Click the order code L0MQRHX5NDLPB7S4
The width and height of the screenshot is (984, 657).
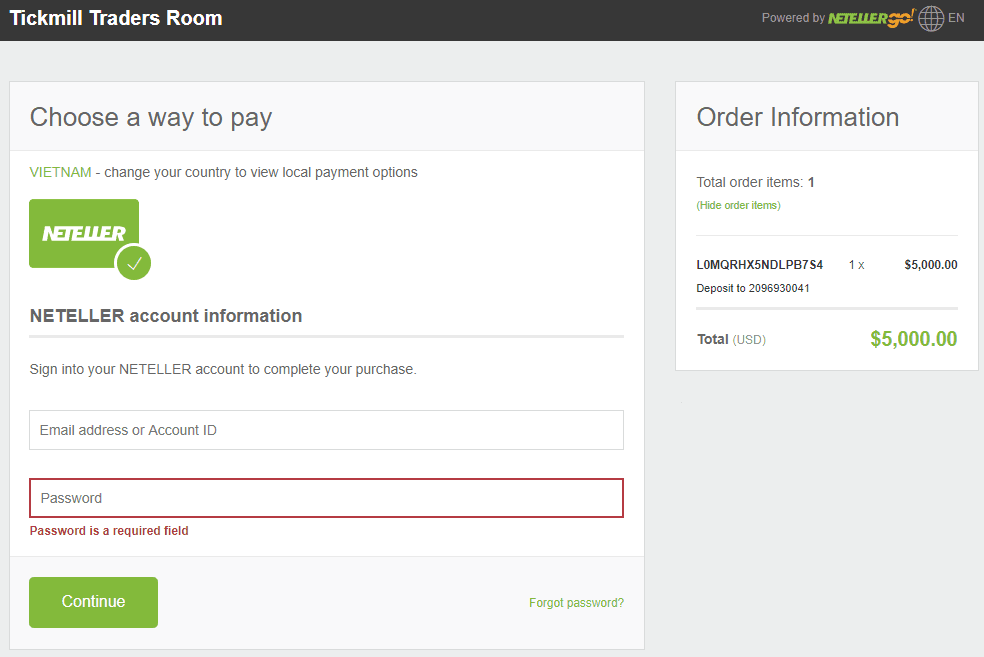[x=759, y=265]
